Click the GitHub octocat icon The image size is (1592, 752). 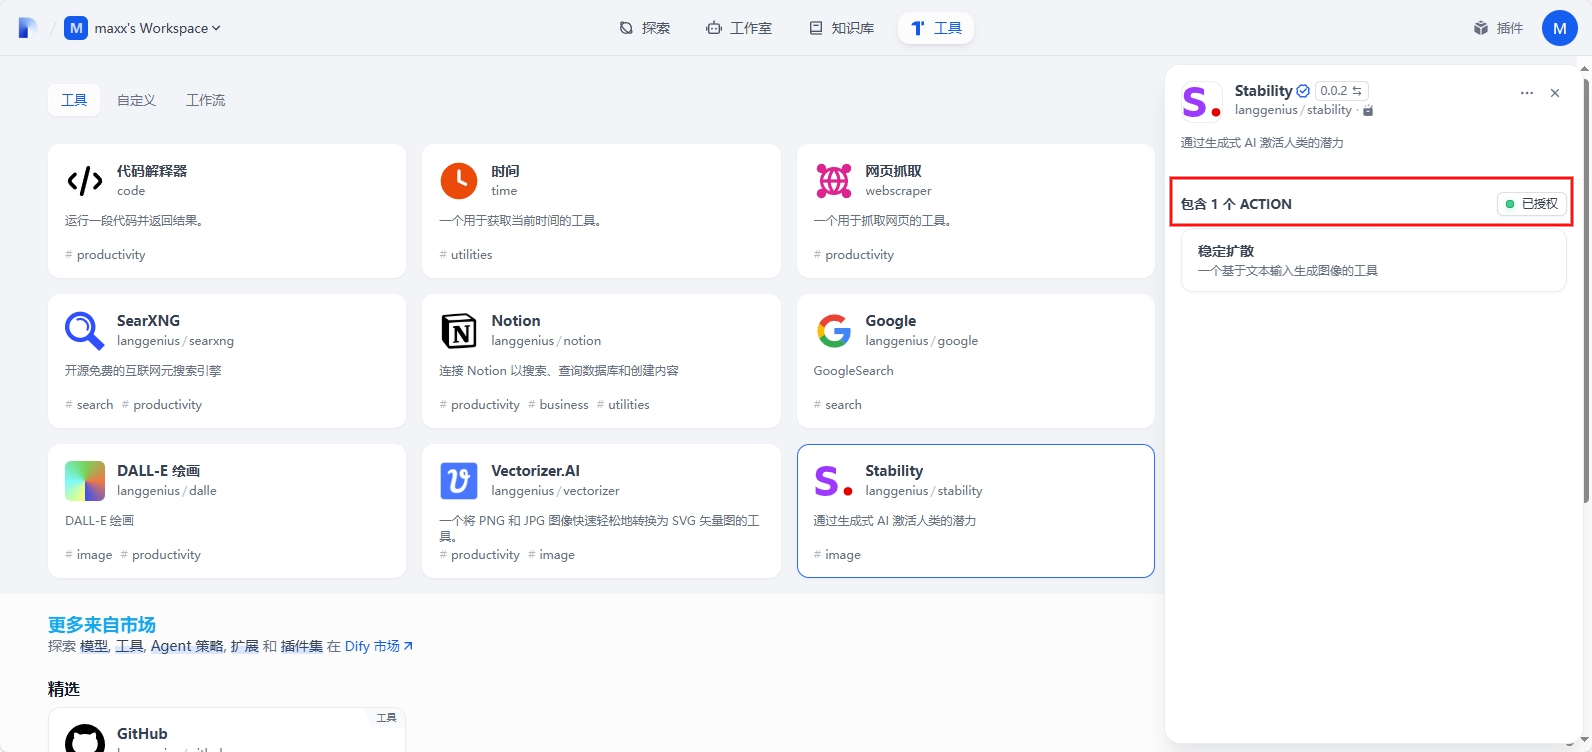click(85, 740)
